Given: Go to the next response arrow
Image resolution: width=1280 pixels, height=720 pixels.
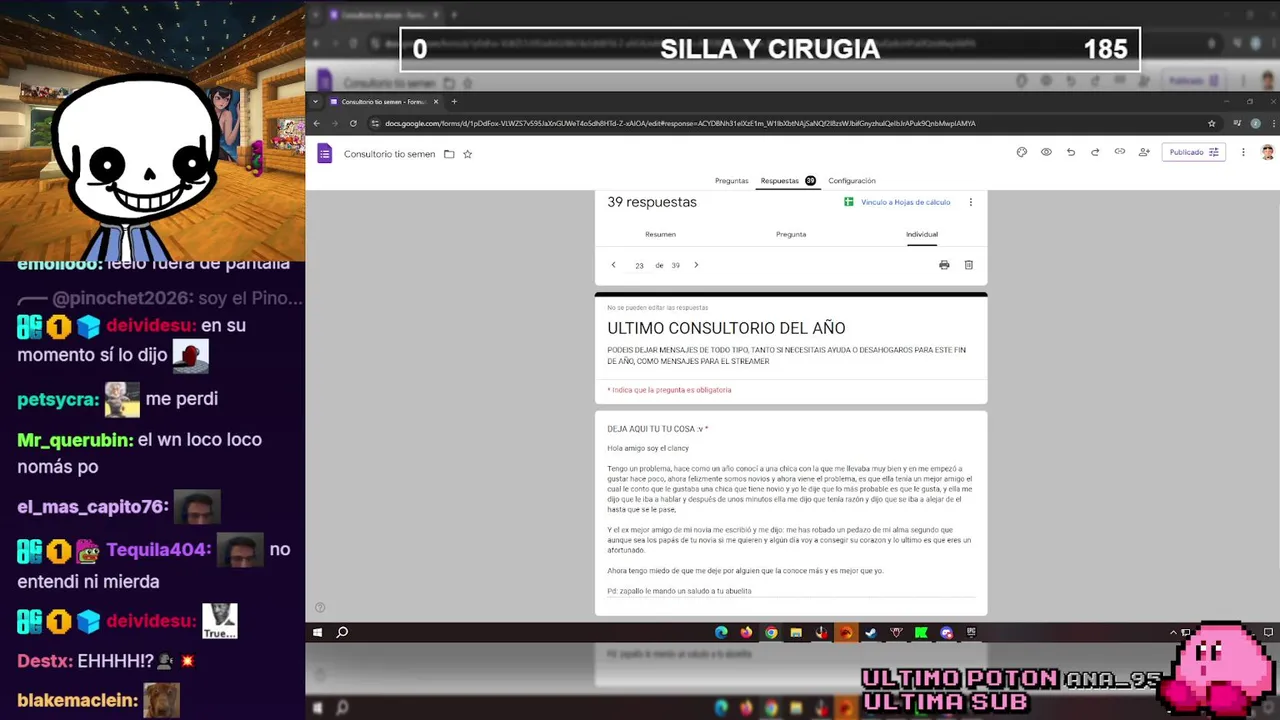Looking at the screenshot, I should click(696, 265).
